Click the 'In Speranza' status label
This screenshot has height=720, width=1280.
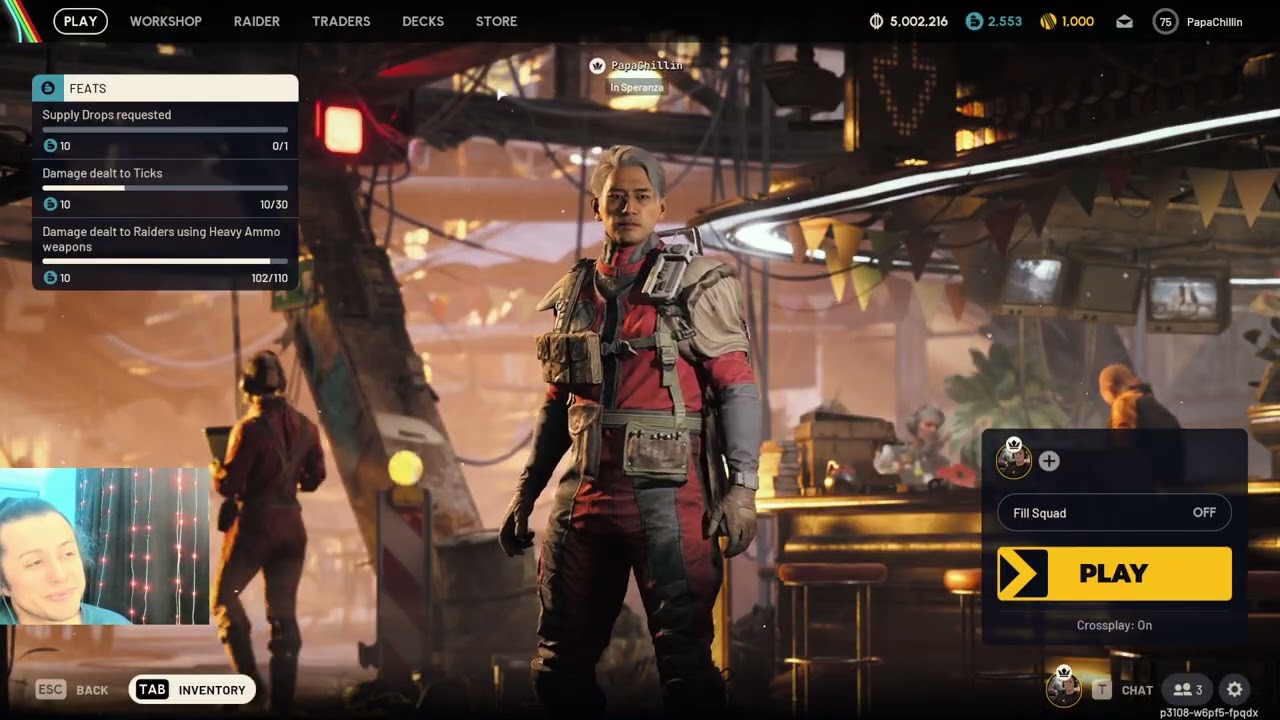(x=637, y=88)
